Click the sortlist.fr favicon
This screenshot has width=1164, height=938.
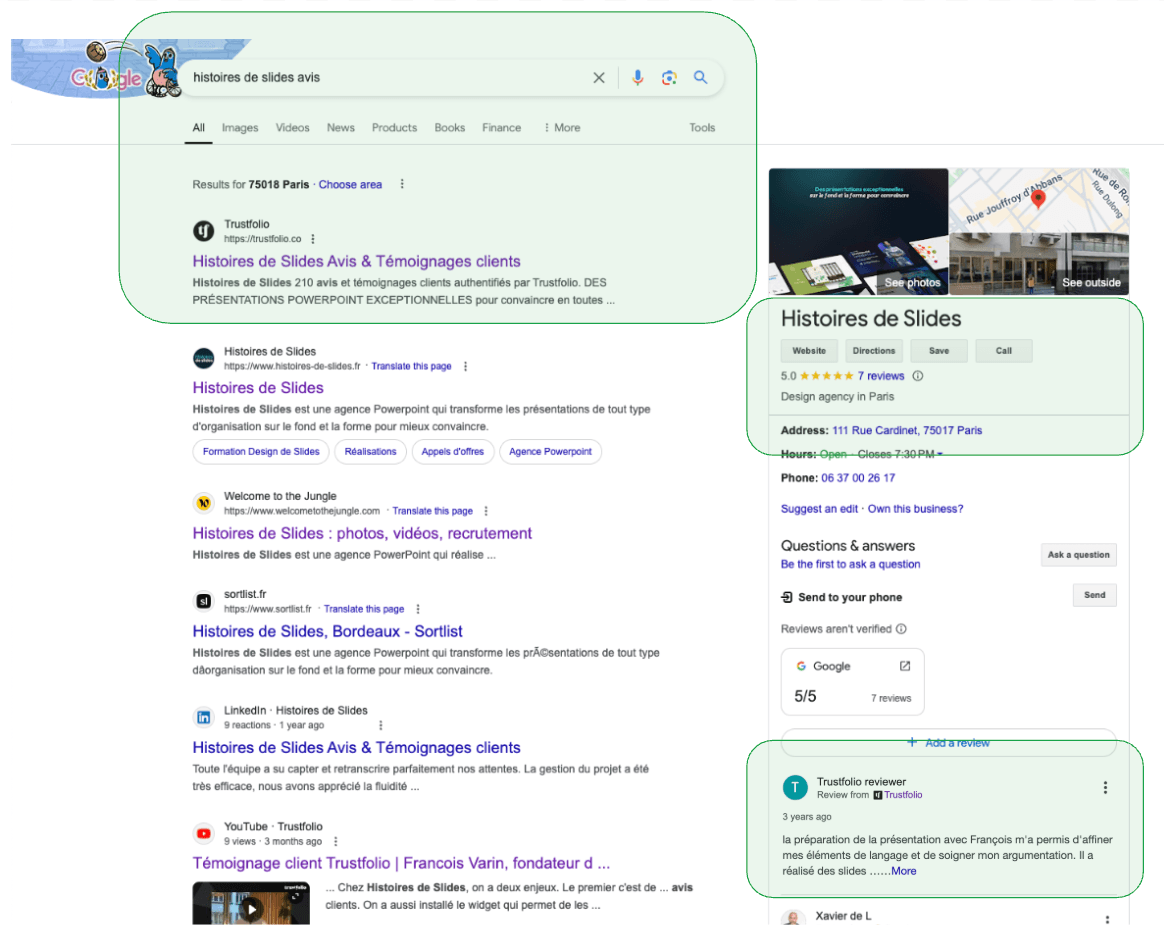coord(203,601)
